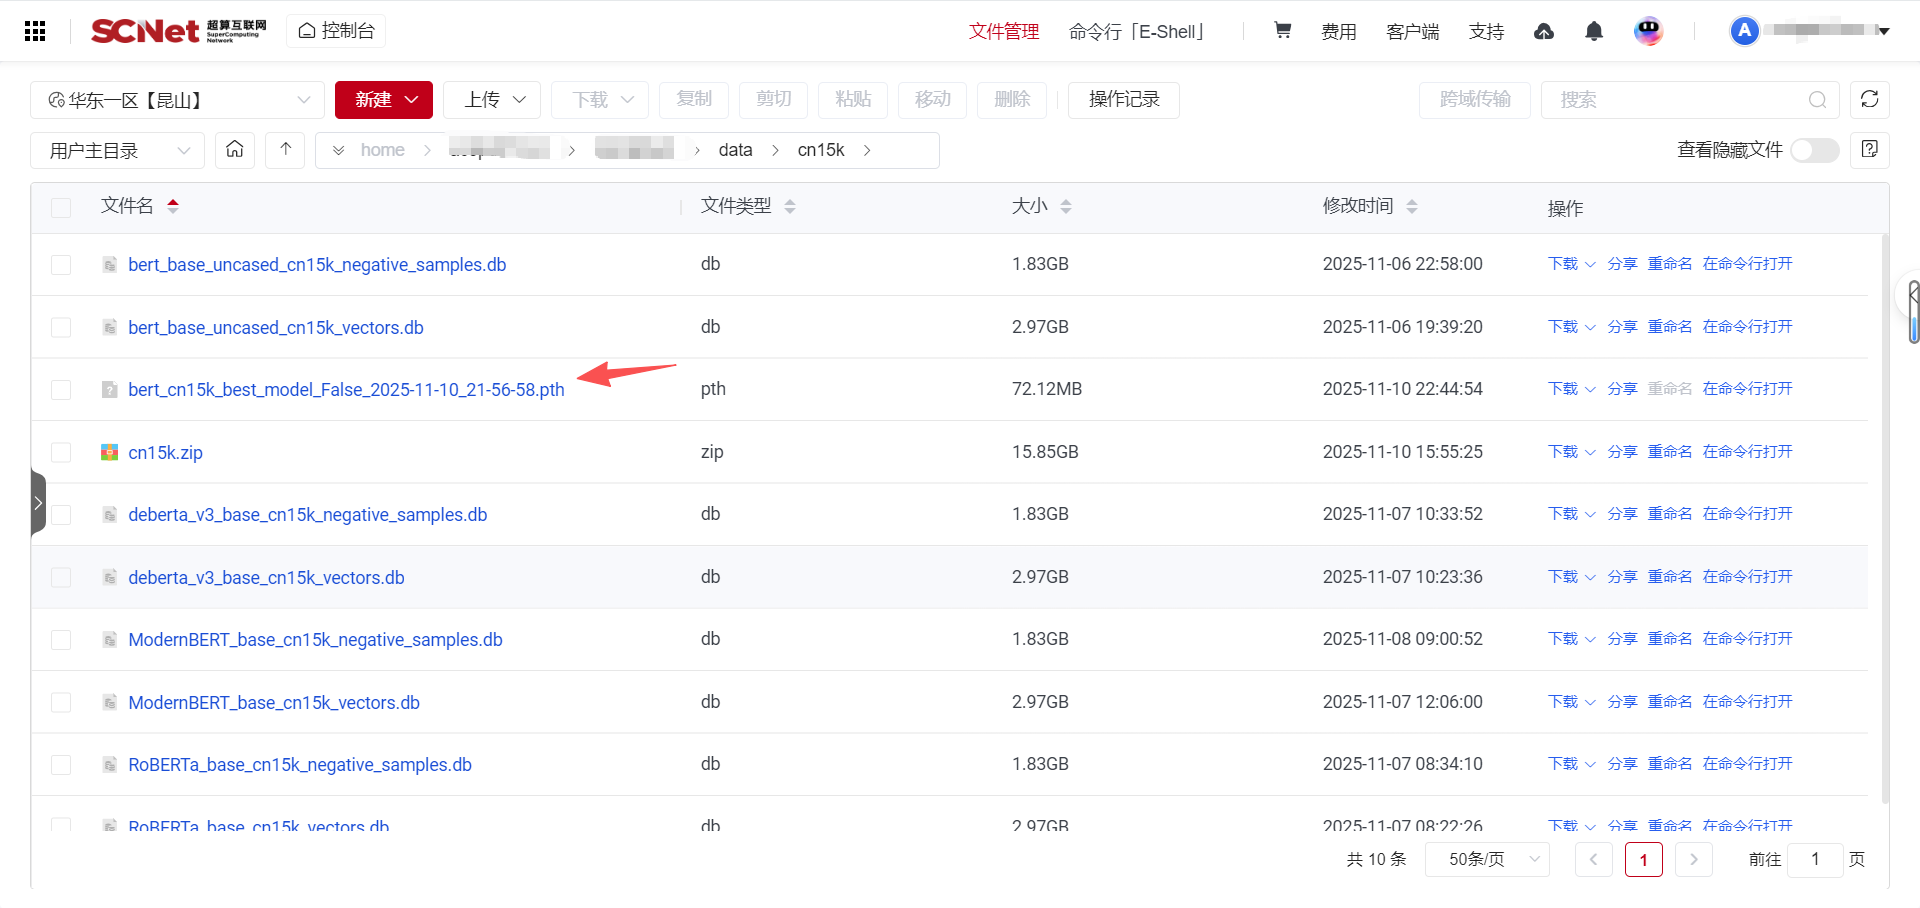The height and width of the screenshot is (908, 1920).
Task: Click the home icon in the path bar
Action: (234, 149)
